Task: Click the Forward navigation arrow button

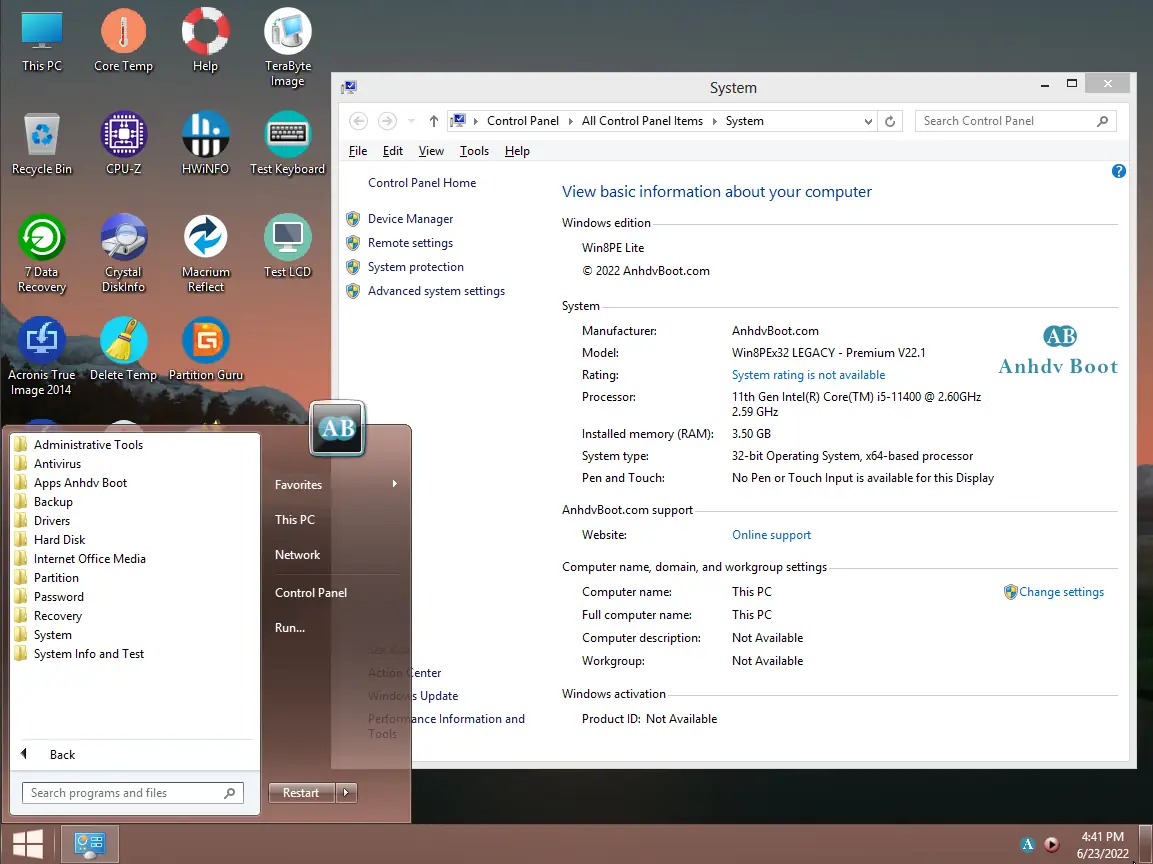Action: (388, 121)
